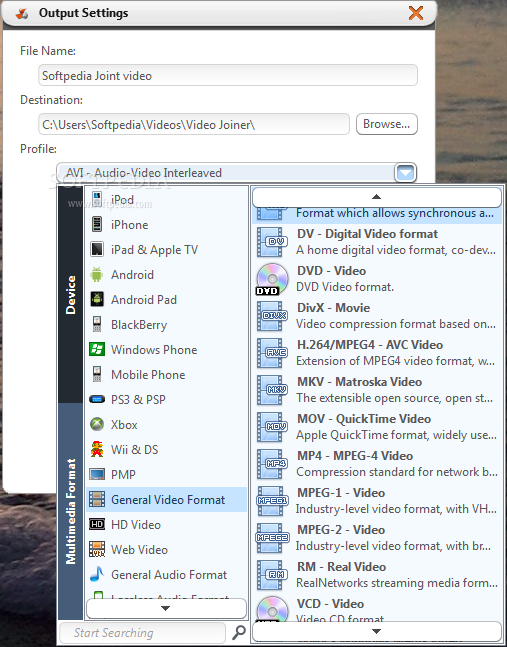Select MPEG-1 - Video entry
The image size is (507, 647).
tap(377, 501)
